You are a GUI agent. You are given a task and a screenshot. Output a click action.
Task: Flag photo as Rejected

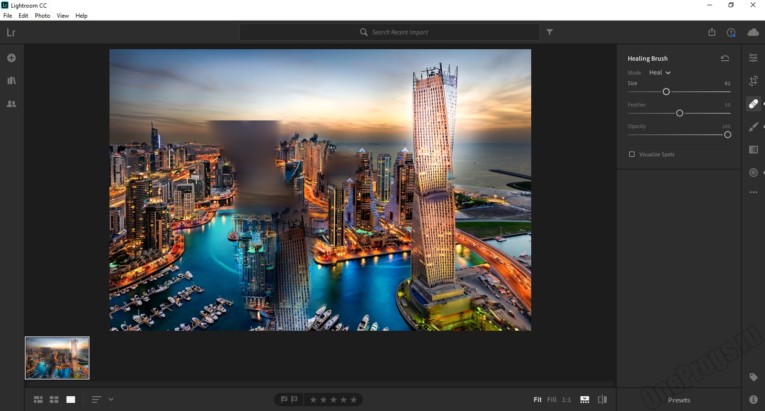[294, 399]
